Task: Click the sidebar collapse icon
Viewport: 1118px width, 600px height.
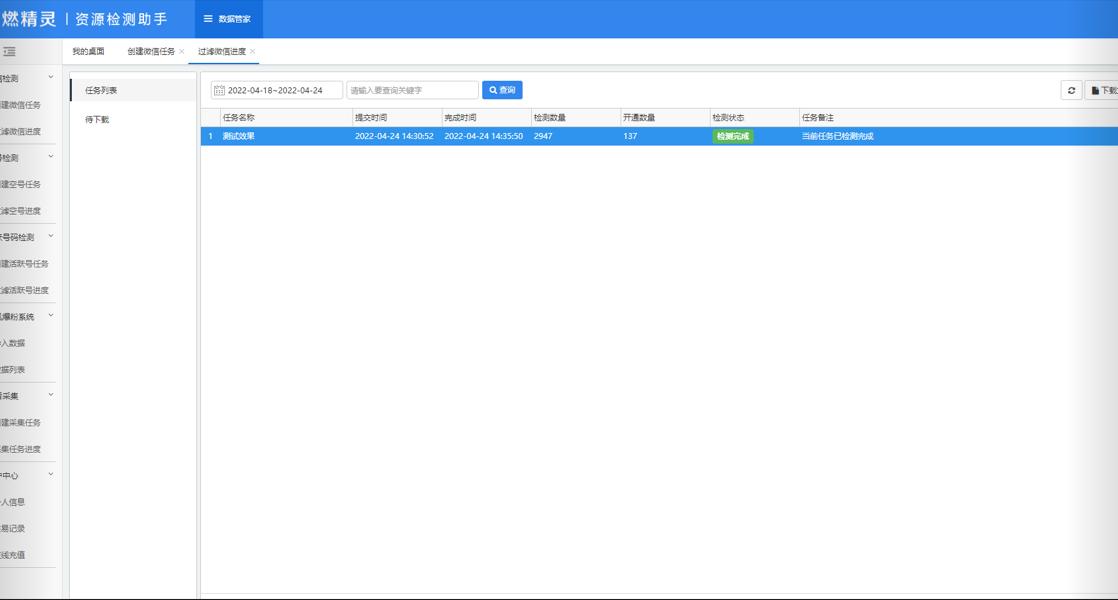Action: click(x=10, y=52)
